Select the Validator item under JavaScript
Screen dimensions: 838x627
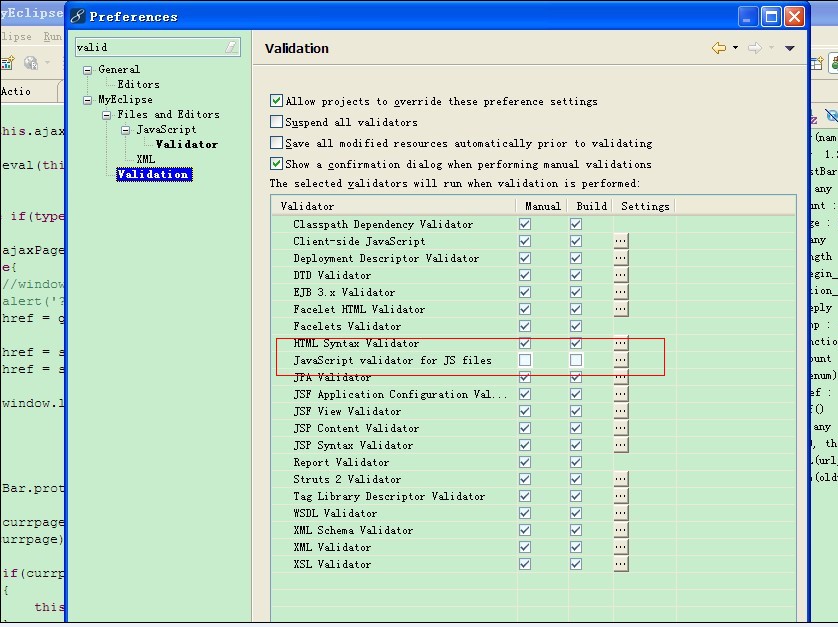click(187, 144)
